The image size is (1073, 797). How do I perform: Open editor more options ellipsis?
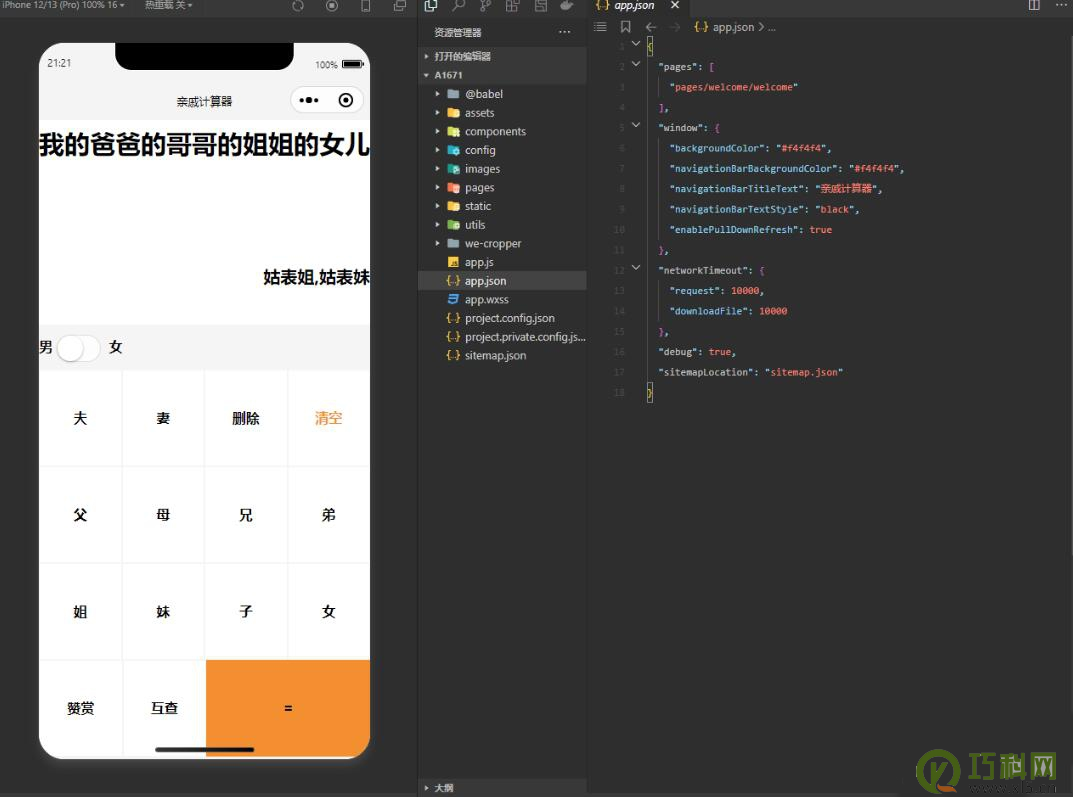(x=1061, y=5)
